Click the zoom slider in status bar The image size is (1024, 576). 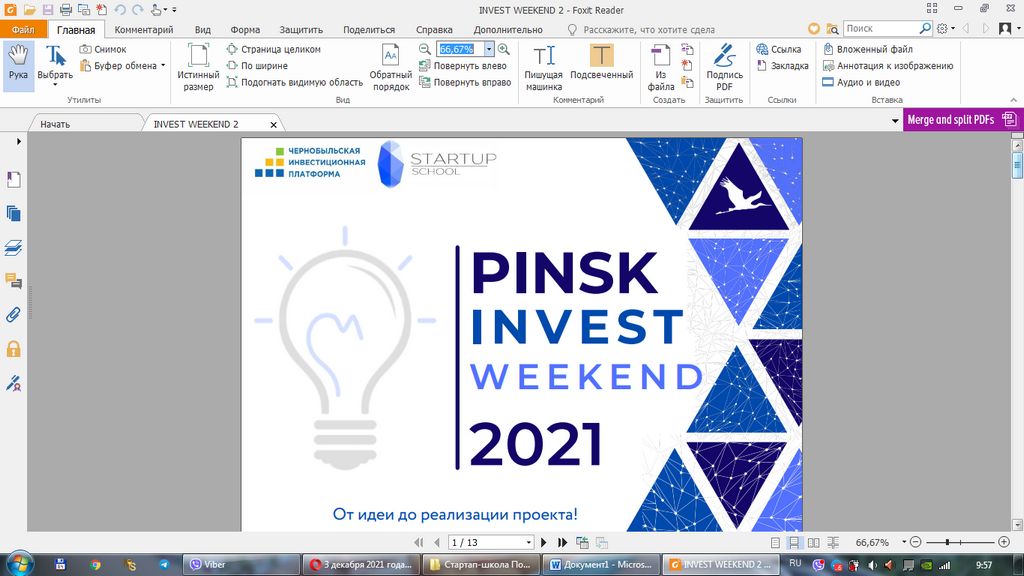pyautogui.click(x=948, y=542)
